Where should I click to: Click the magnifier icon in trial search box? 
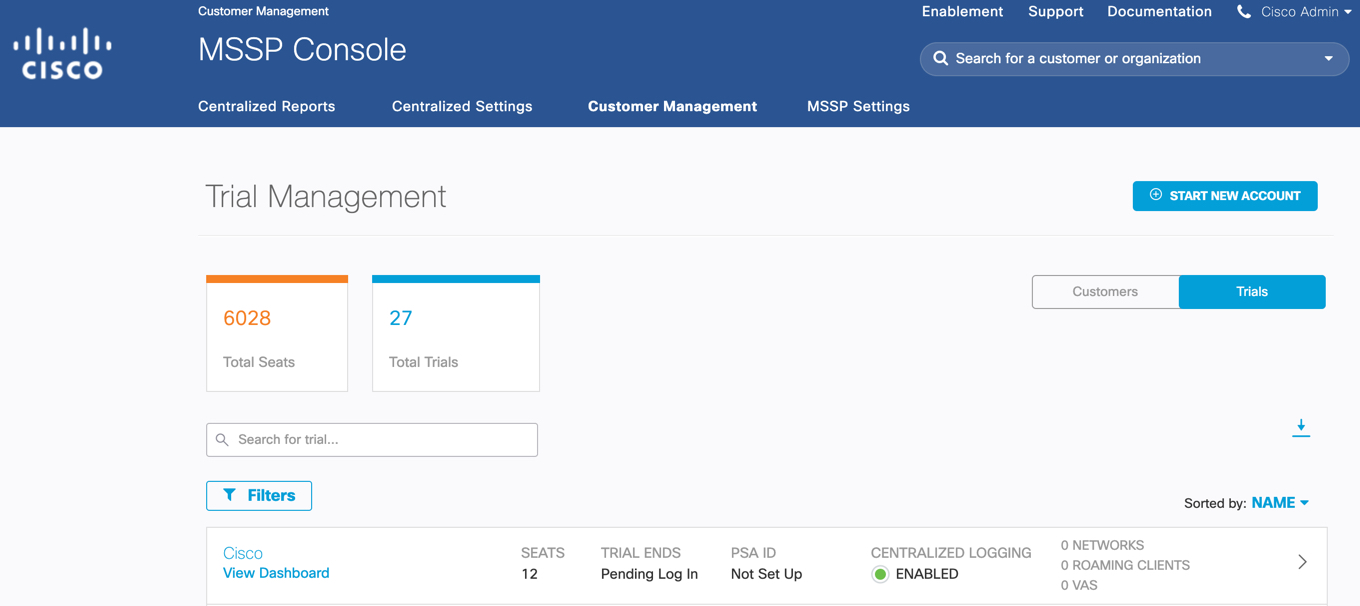pyautogui.click(x=222, y=440)
